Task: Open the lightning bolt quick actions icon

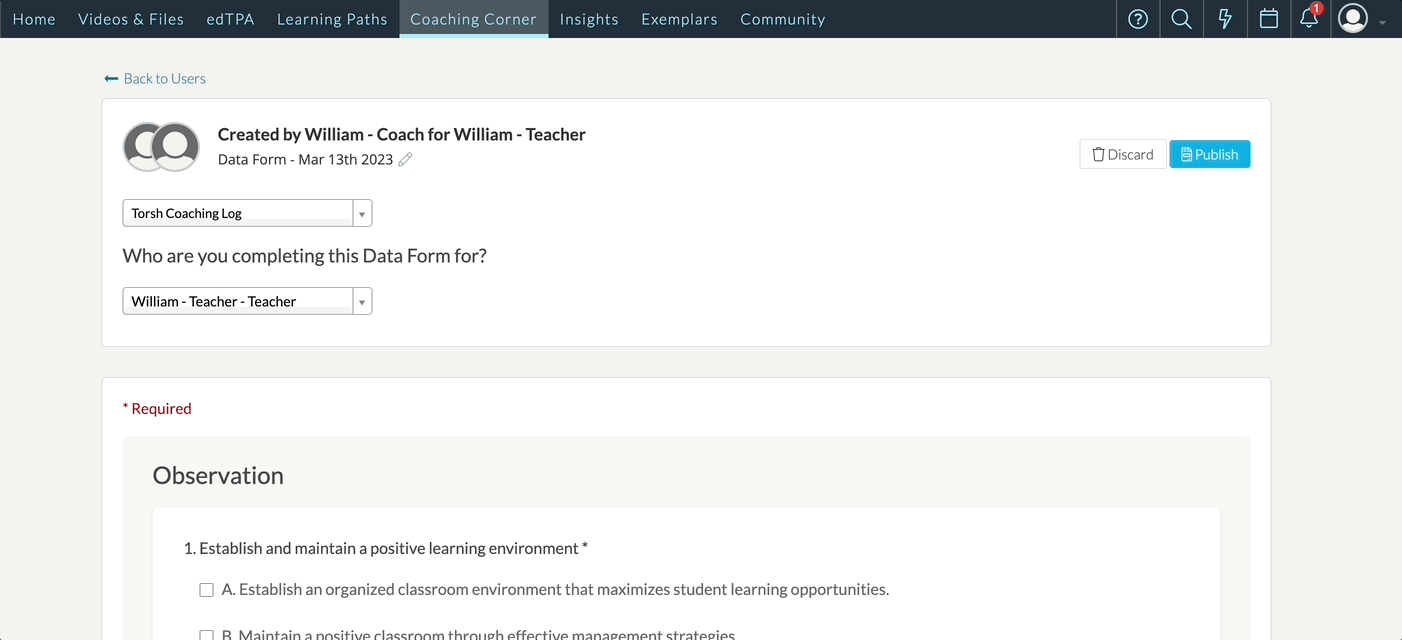Action: [1225, 19]
